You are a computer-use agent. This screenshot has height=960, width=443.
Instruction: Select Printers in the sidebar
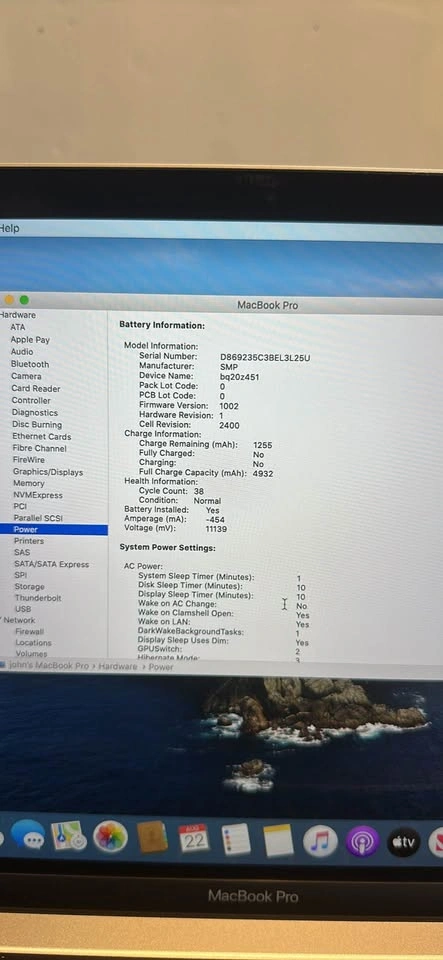29,541
